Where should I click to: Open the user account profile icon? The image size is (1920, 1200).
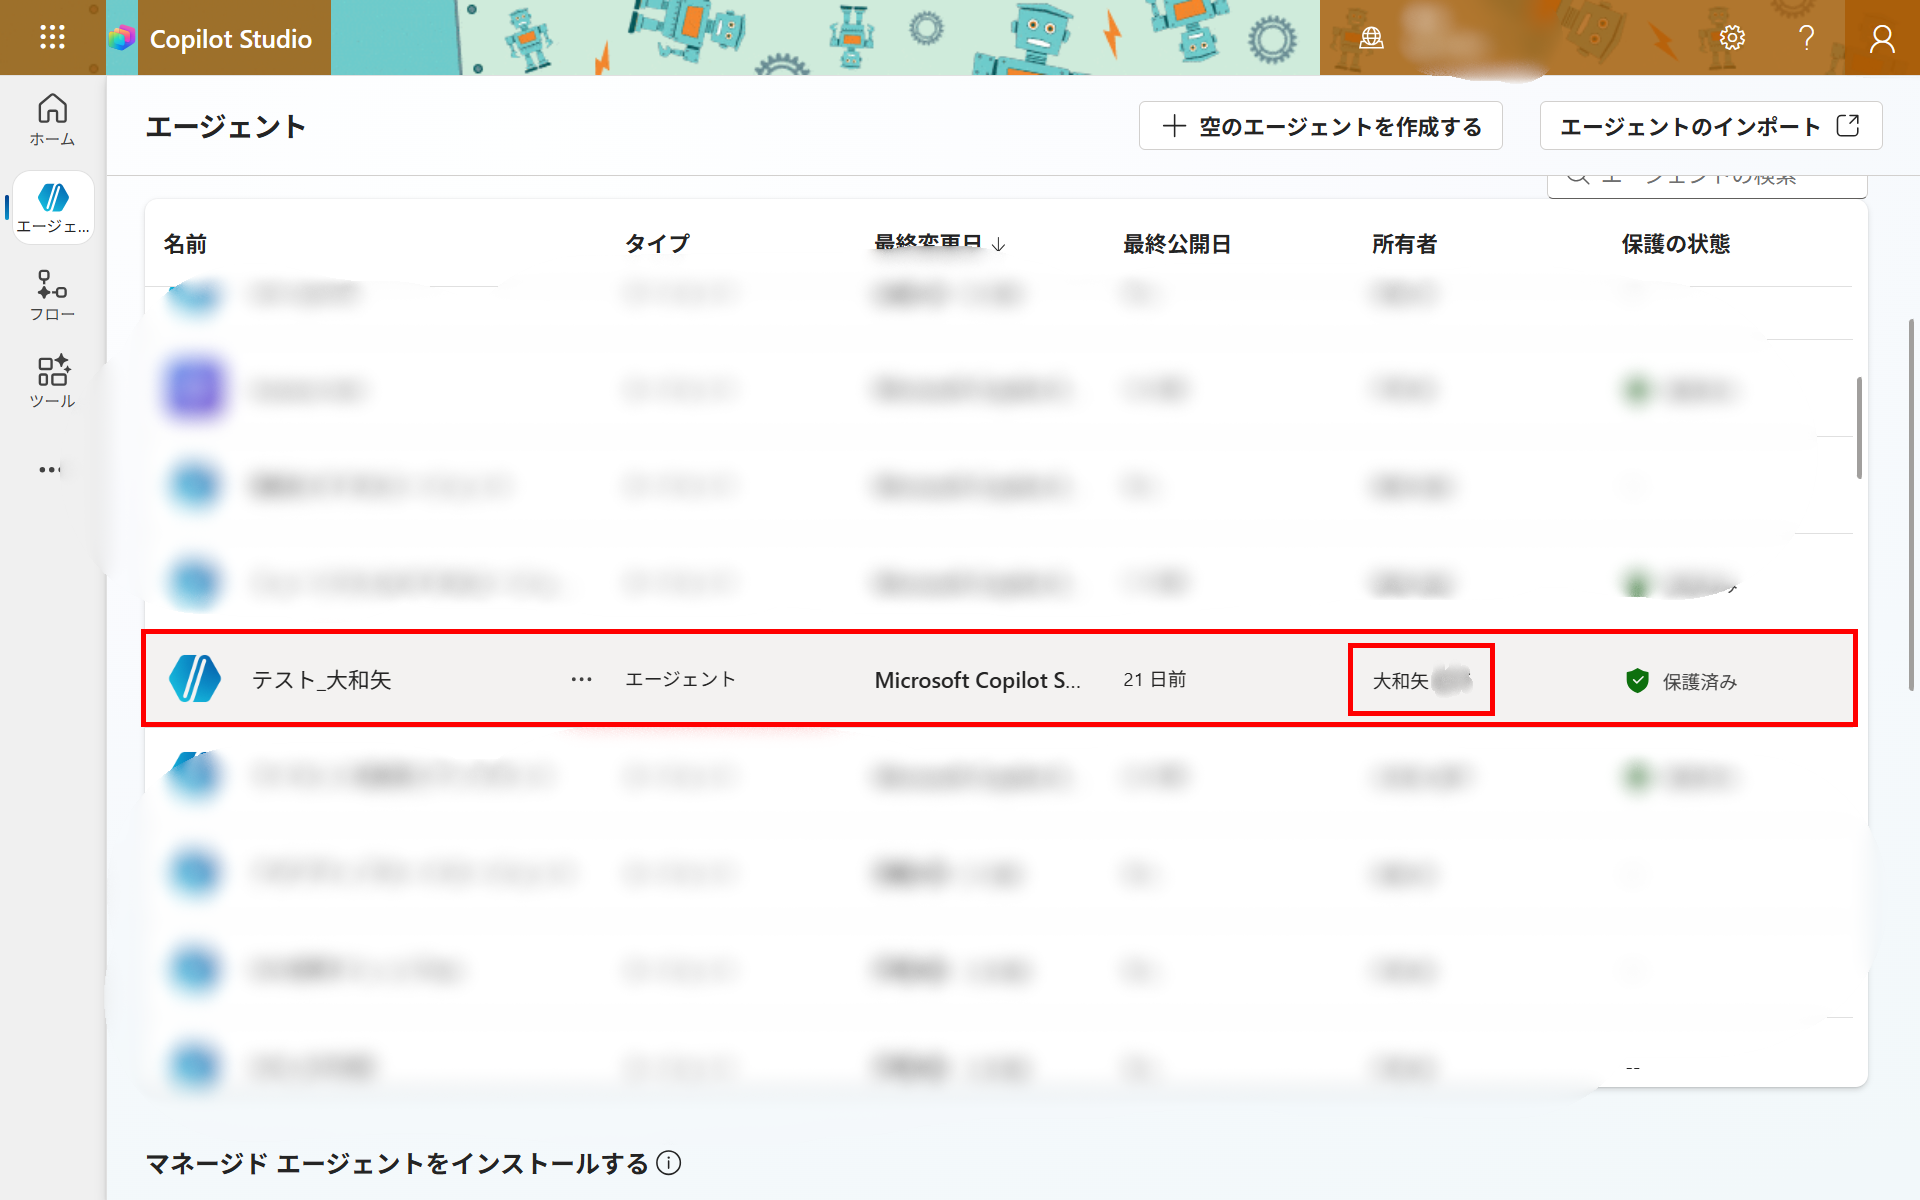point(1882,38)
